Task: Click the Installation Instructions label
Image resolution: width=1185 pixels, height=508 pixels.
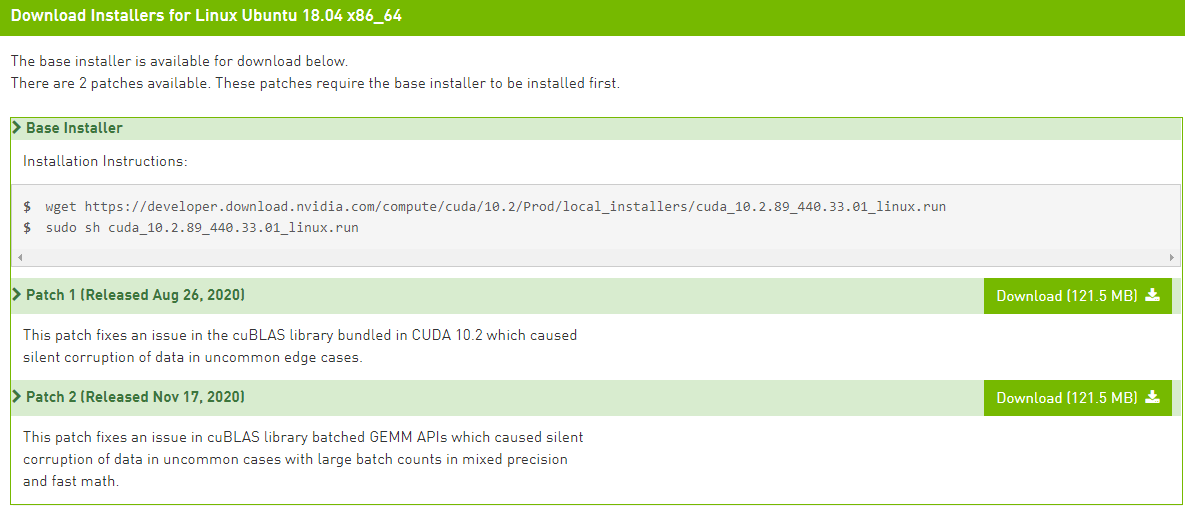Action: [105, 161]
